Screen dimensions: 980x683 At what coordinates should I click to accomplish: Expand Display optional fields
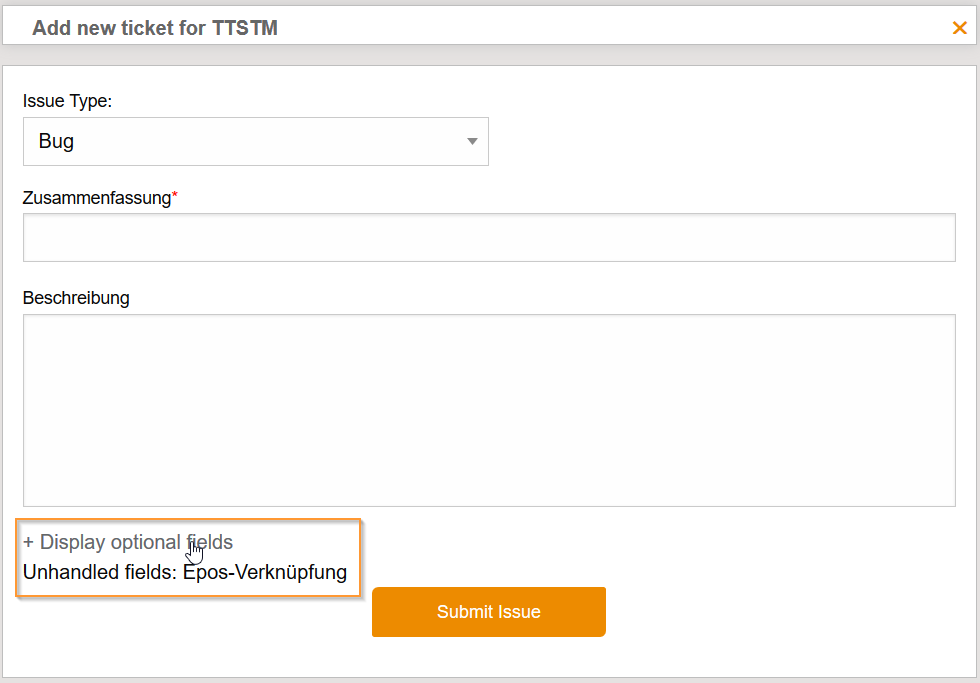128,543
